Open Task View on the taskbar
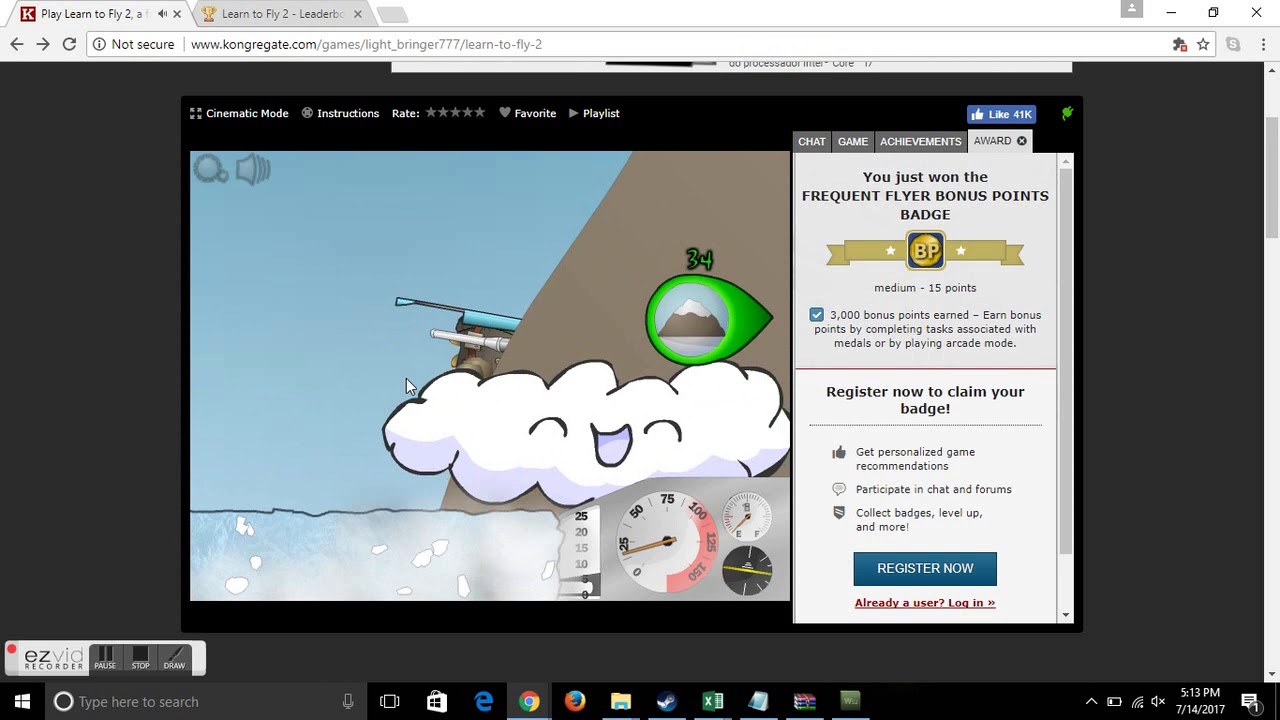The height and width of the screenshot is (720, 1280). tap(390, 701)
